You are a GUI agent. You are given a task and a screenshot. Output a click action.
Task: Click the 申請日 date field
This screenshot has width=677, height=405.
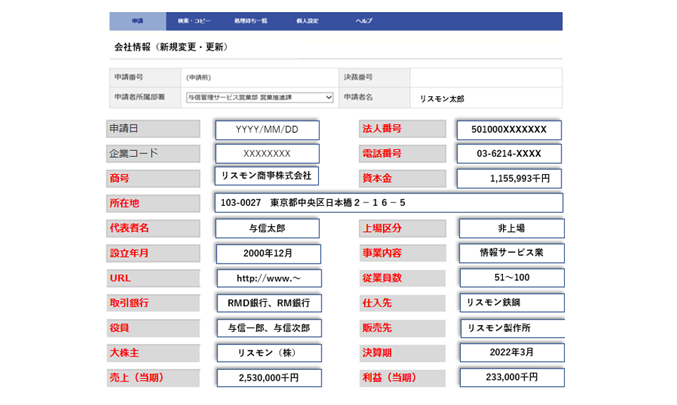click(266, 130)
